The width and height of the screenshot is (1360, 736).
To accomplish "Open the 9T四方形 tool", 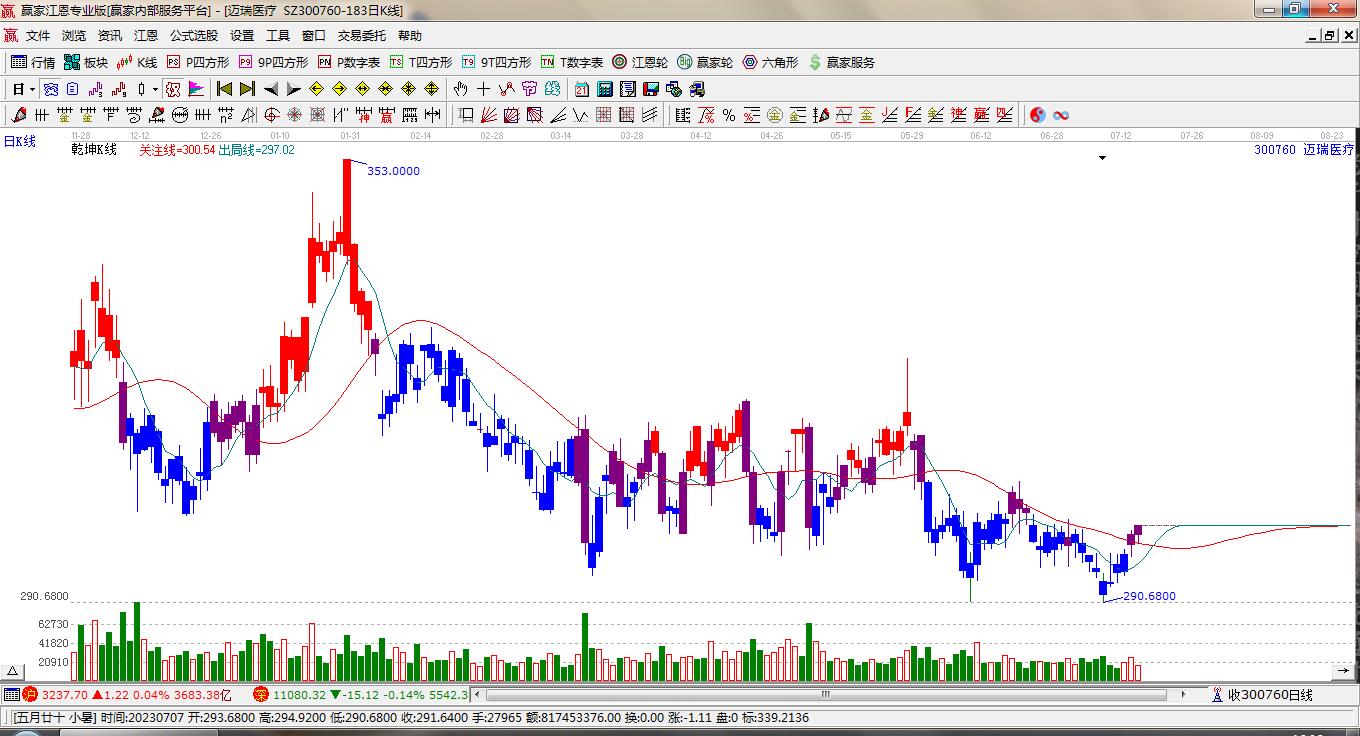I will click(x=496, y=62).
